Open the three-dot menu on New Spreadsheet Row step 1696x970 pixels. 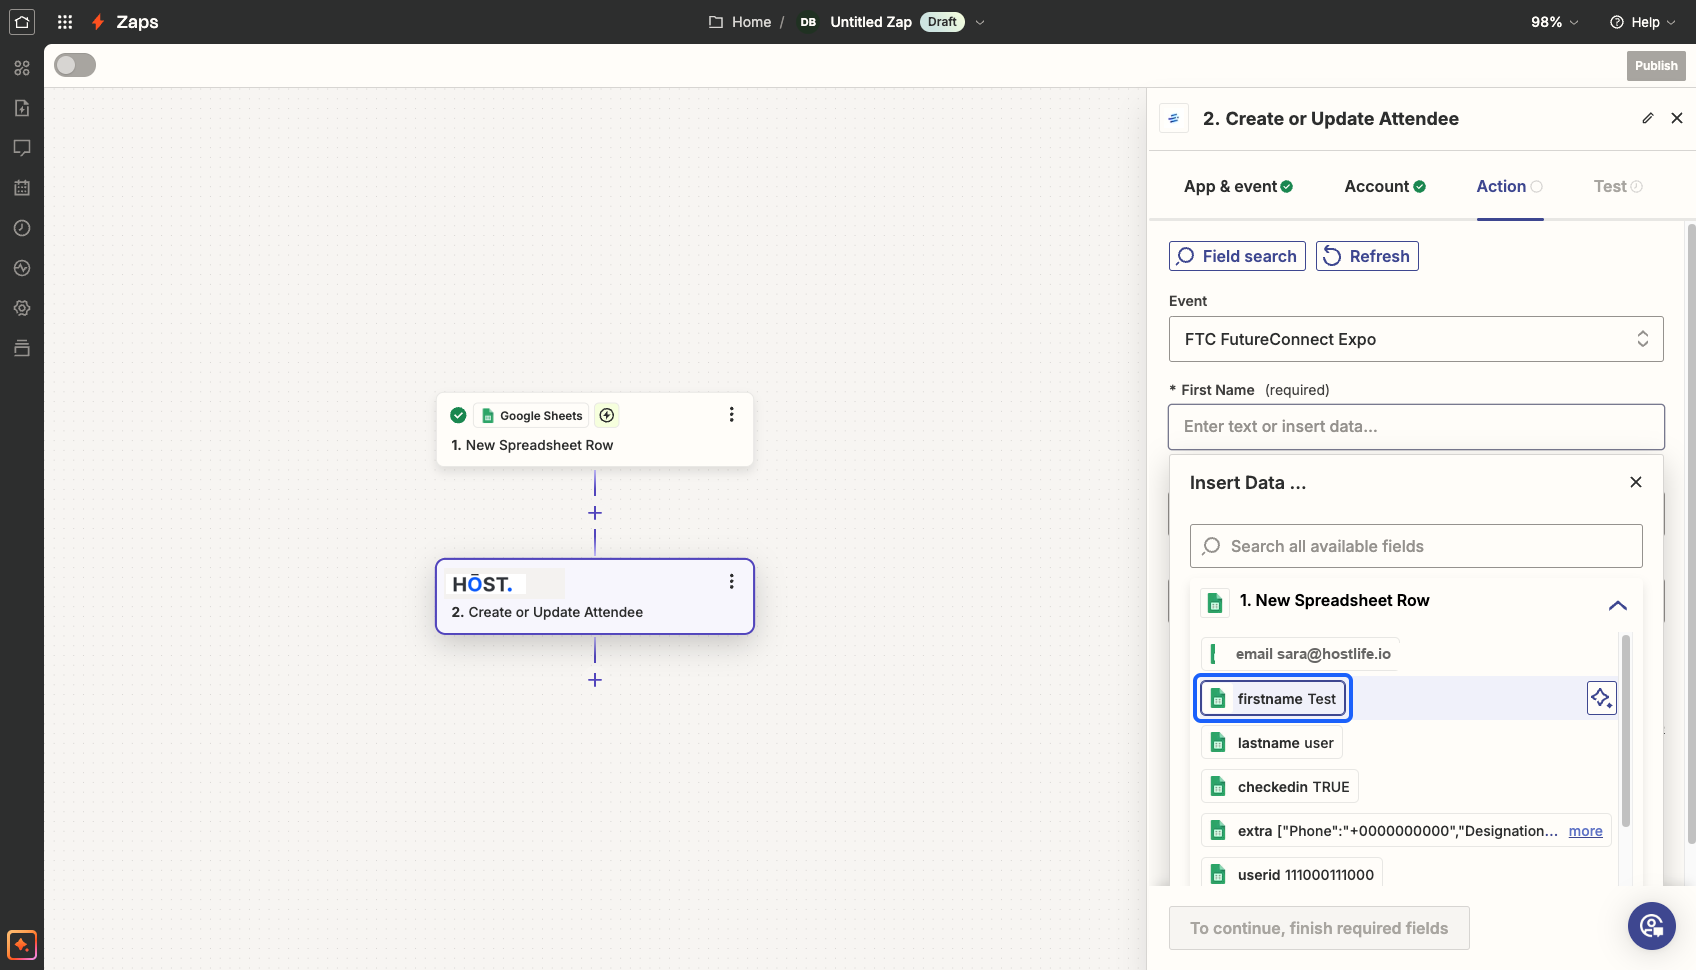click(732, 414)
